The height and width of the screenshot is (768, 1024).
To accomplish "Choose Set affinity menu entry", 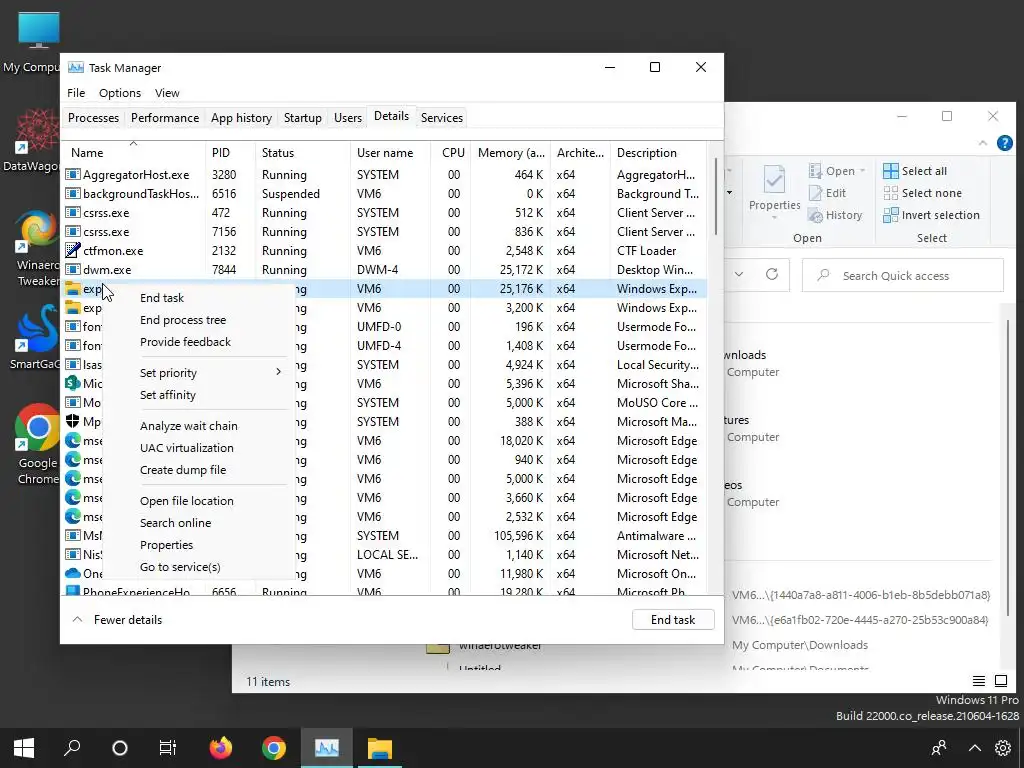I will point(167,394).
